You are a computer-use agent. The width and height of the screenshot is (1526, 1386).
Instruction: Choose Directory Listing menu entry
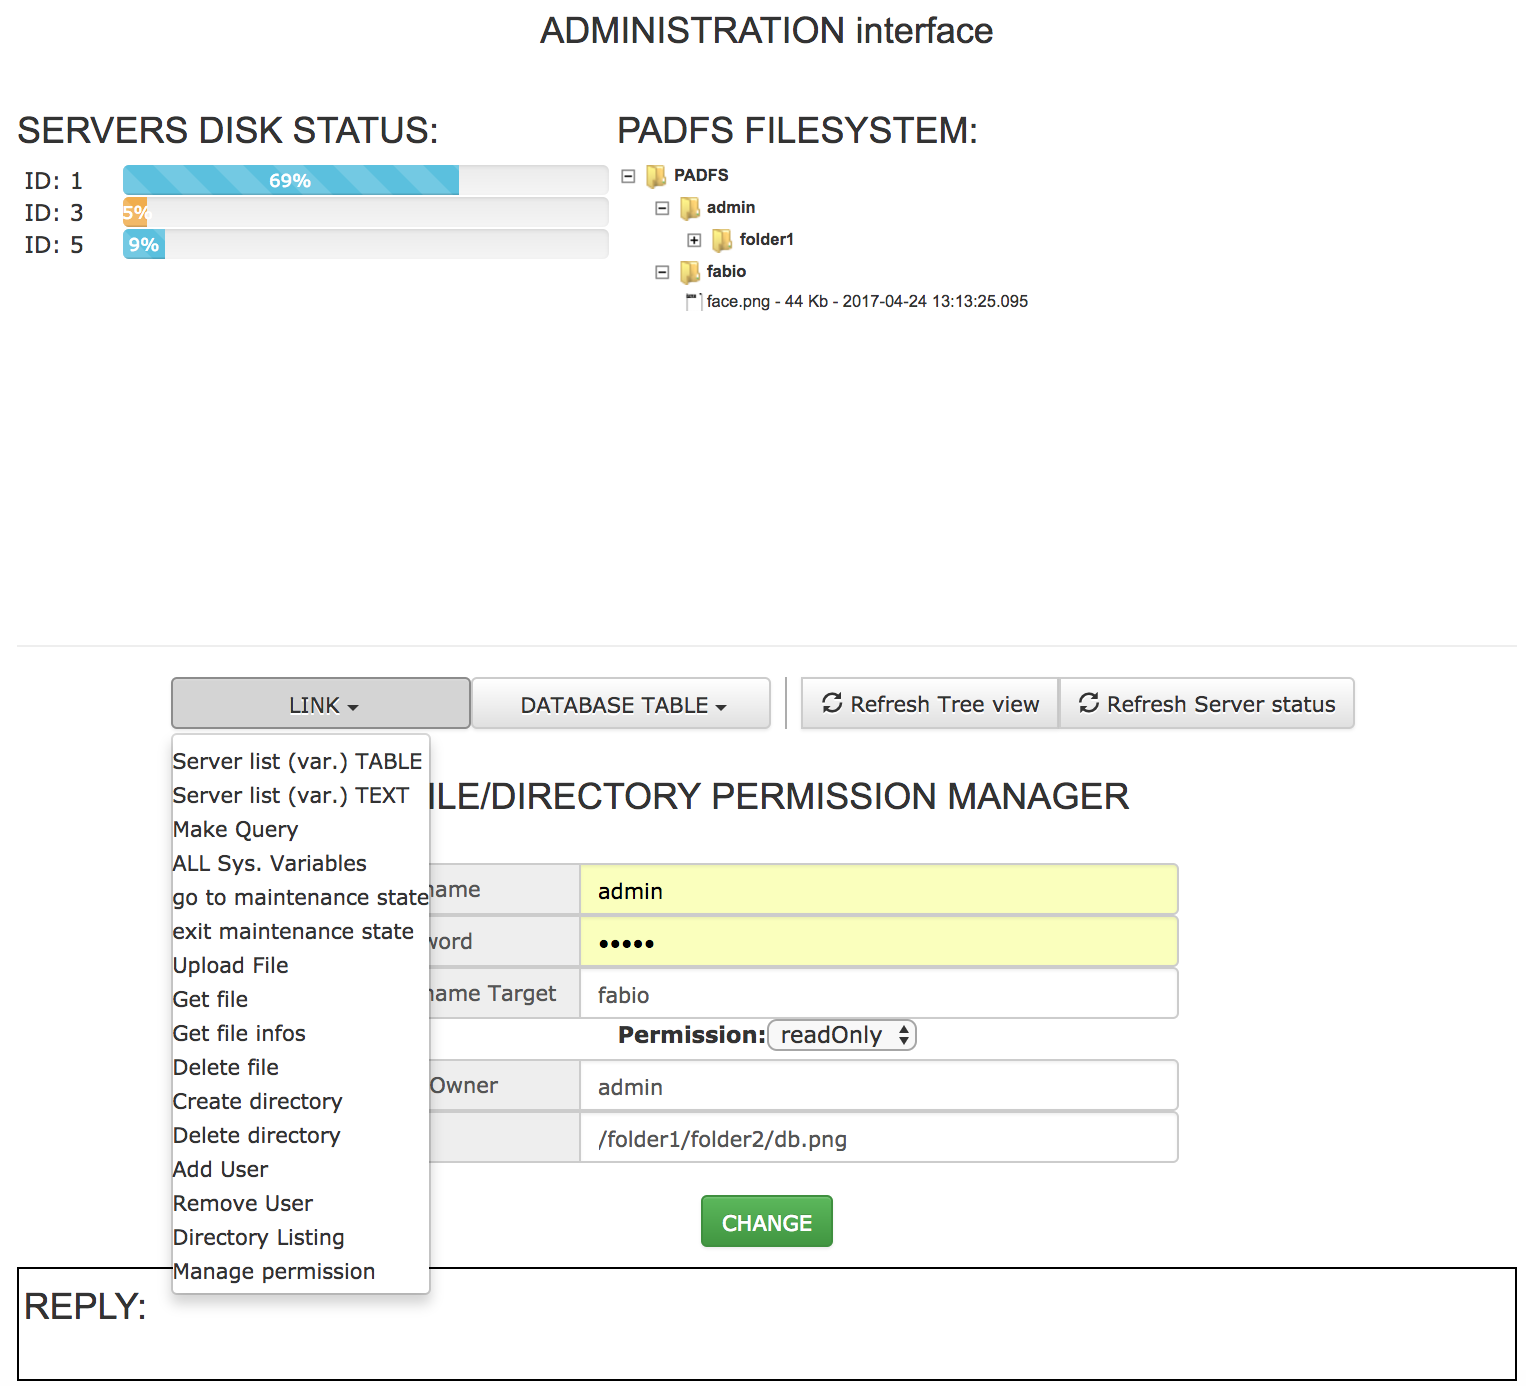tap(258, 1238)
